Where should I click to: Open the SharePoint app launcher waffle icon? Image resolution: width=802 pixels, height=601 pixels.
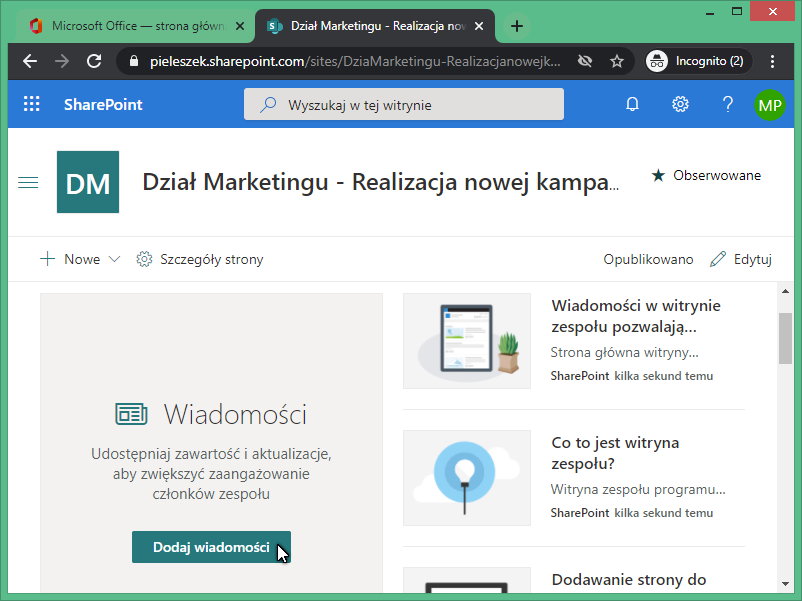click(x=30, y=103)
